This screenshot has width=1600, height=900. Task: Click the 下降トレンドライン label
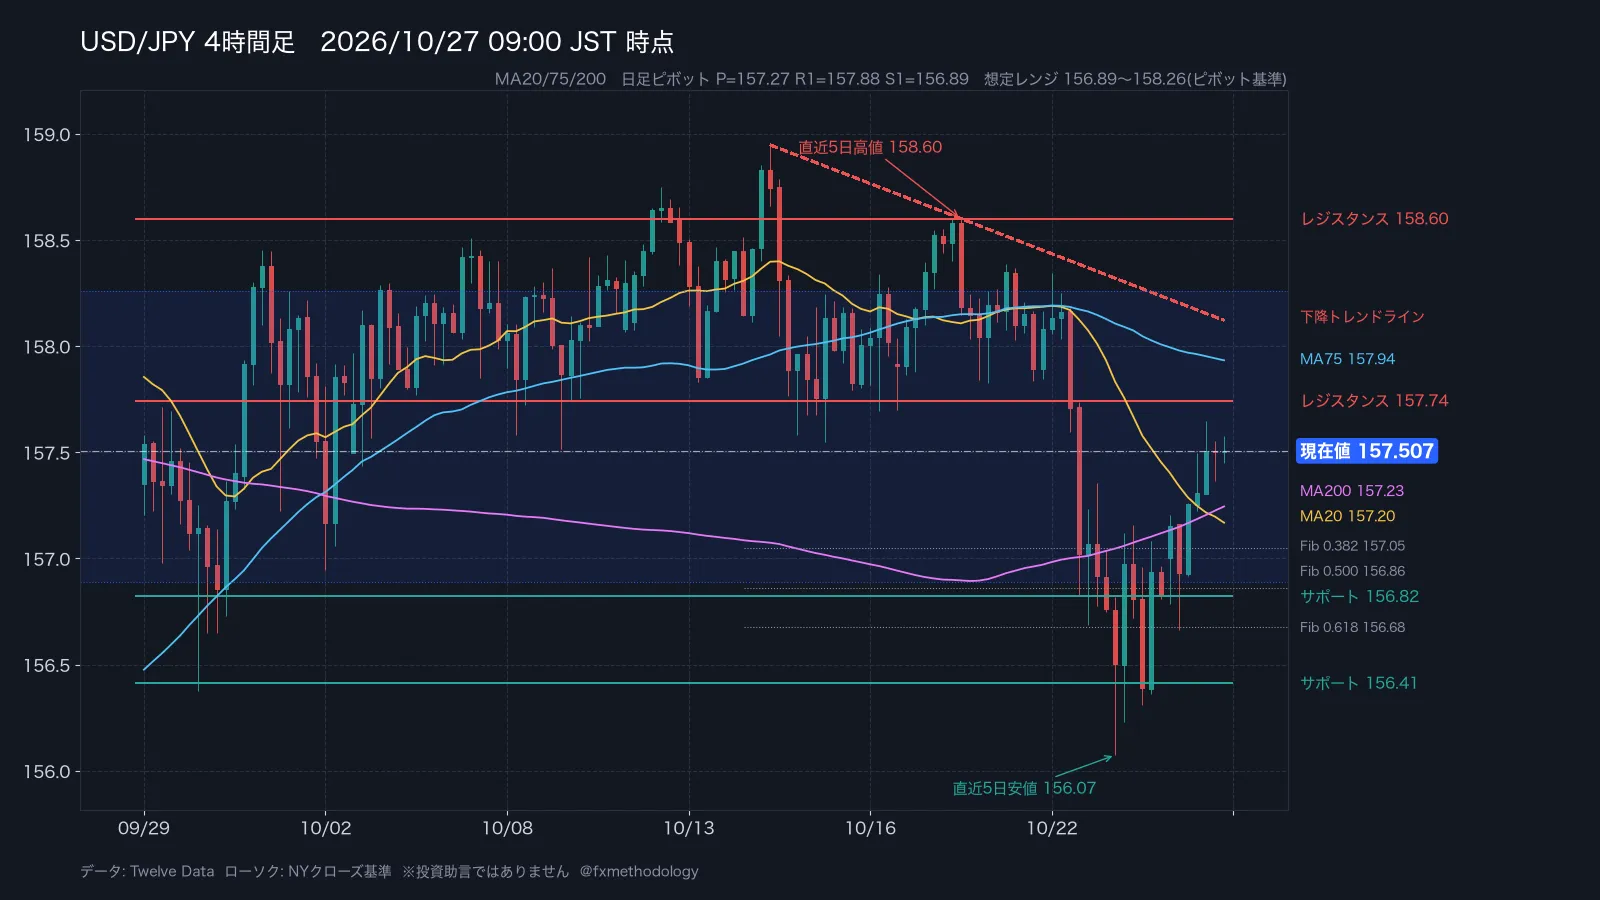point(1362,317)
